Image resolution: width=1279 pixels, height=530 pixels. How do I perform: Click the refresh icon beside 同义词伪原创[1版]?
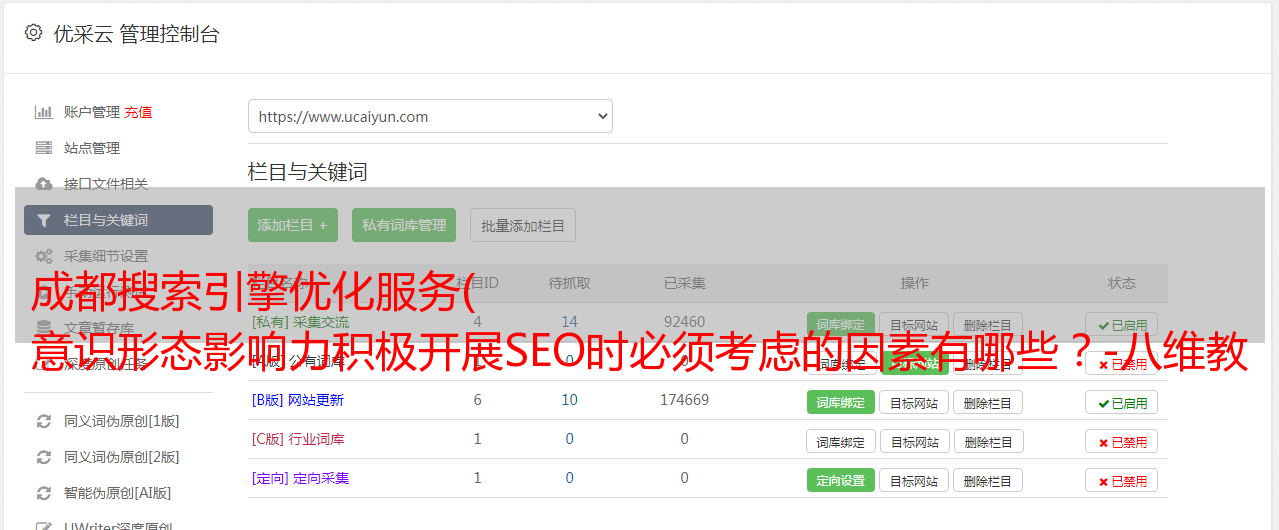[43, 421]
